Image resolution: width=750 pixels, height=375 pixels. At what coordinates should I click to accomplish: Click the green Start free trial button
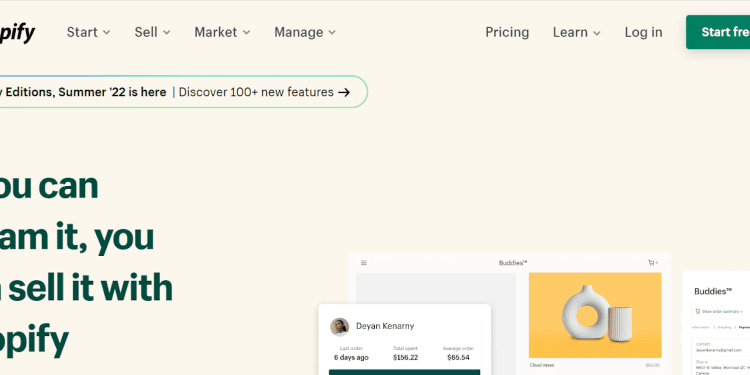coord(718,32)
